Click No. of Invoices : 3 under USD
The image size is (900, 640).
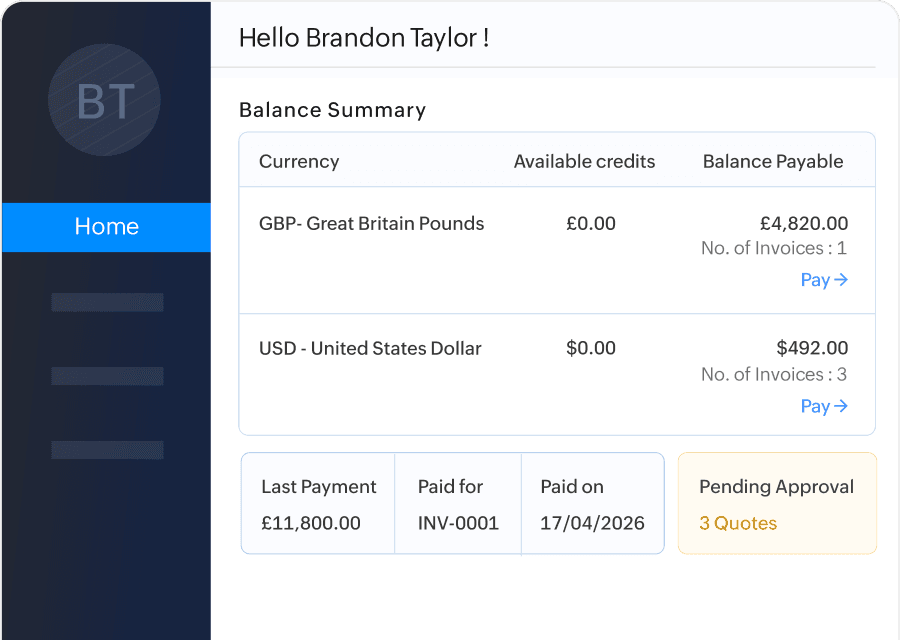[x=774, y=374]
